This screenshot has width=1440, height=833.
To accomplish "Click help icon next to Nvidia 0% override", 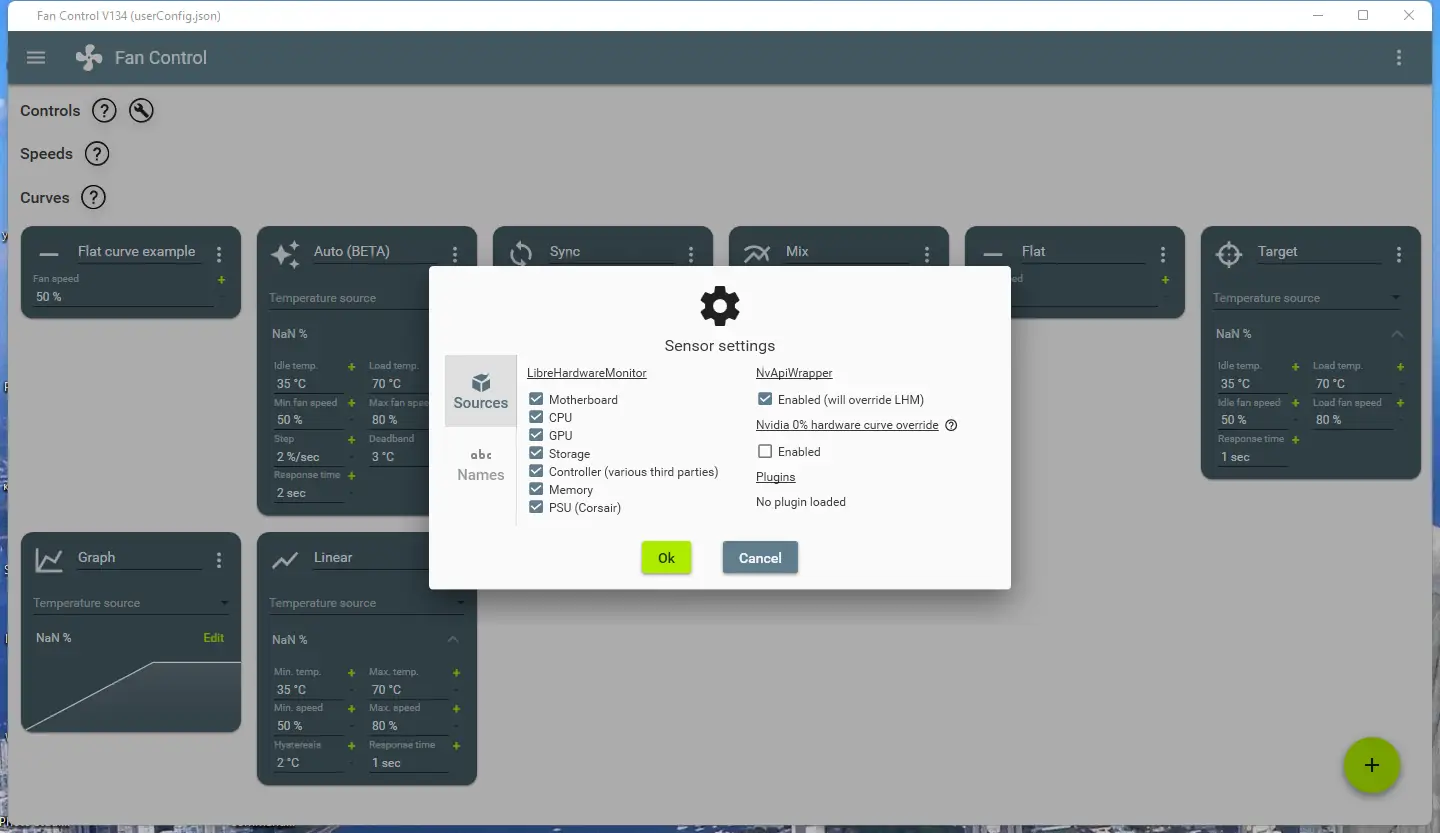I will (951, 425).
